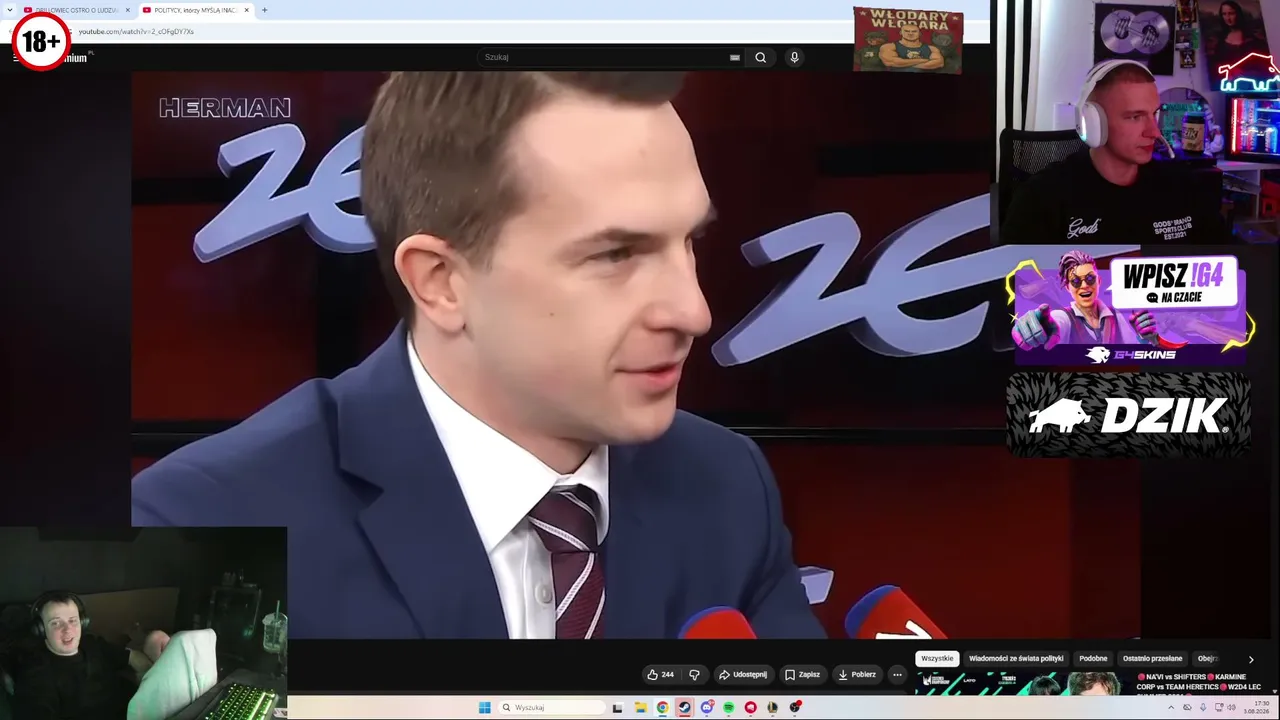This screenshot has width=1280, height=720.
Task: Open the last dark taskbar app icon
Action: pos(795,708)
